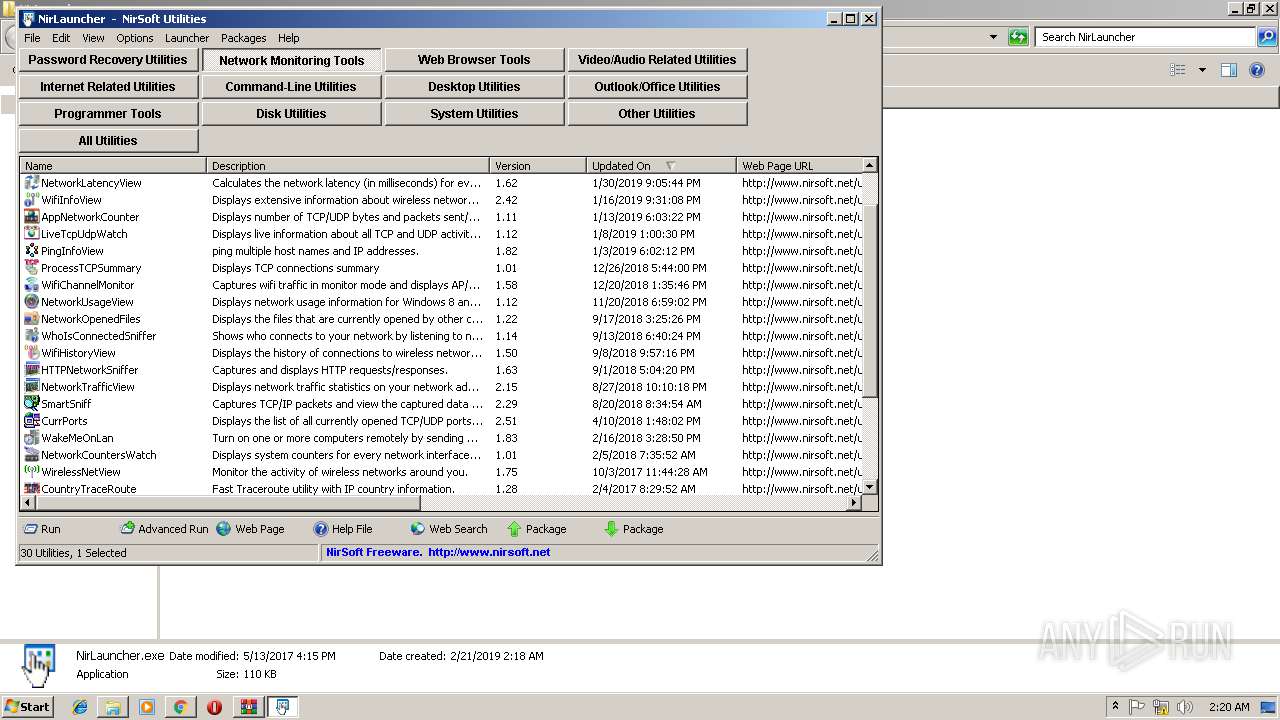This screenshot has height=720, width=1280.
Task: Select the SmartSniff utility icon
Action: tap(32, 404)
